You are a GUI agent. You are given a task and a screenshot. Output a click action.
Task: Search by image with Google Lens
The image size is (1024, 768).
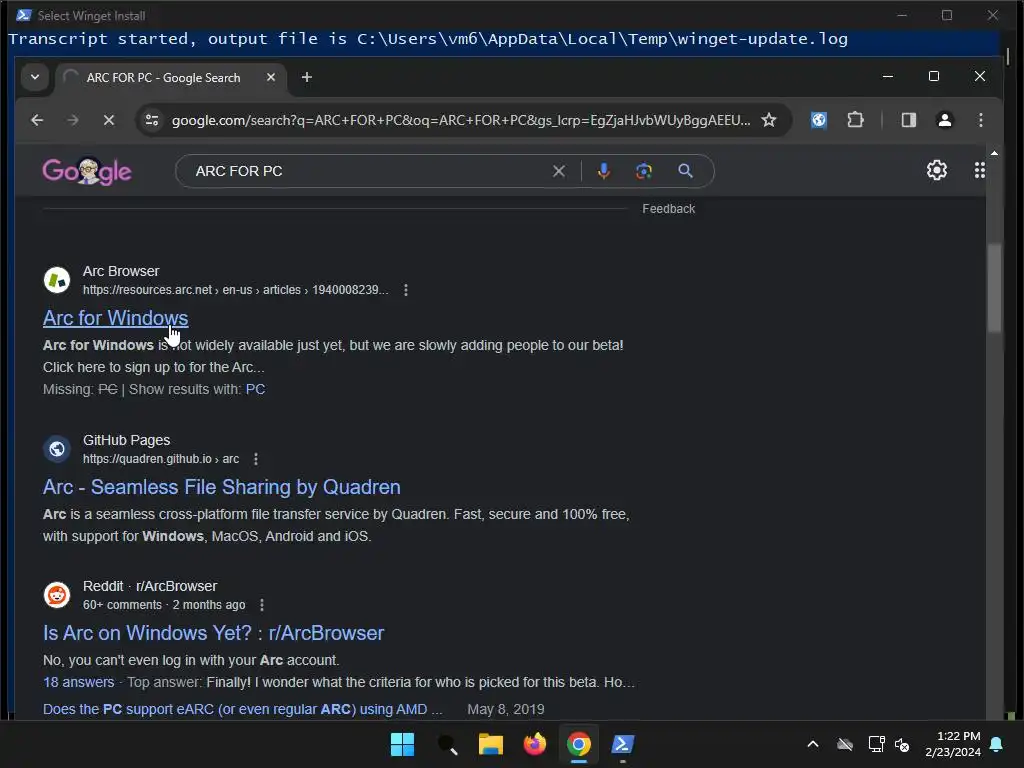[x=644, y=171]
